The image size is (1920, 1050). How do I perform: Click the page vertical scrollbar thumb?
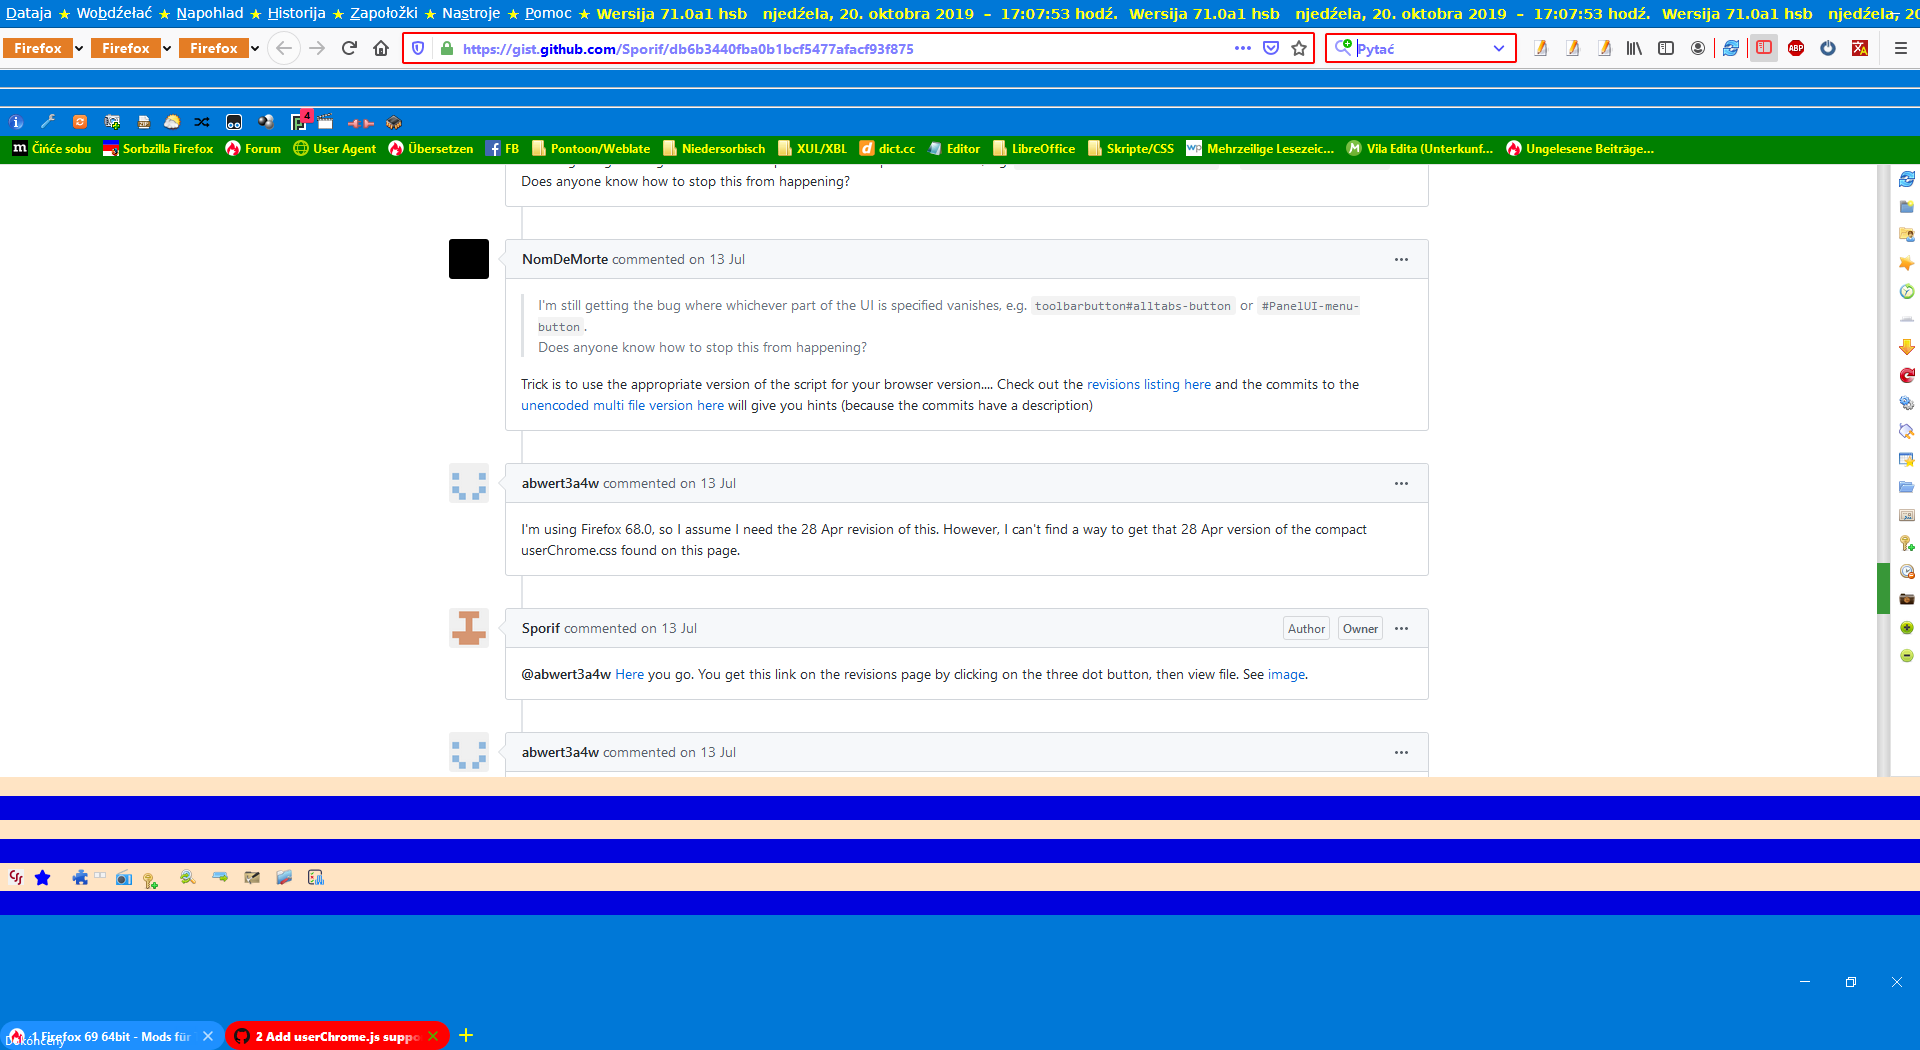(x=1883, y=588)
